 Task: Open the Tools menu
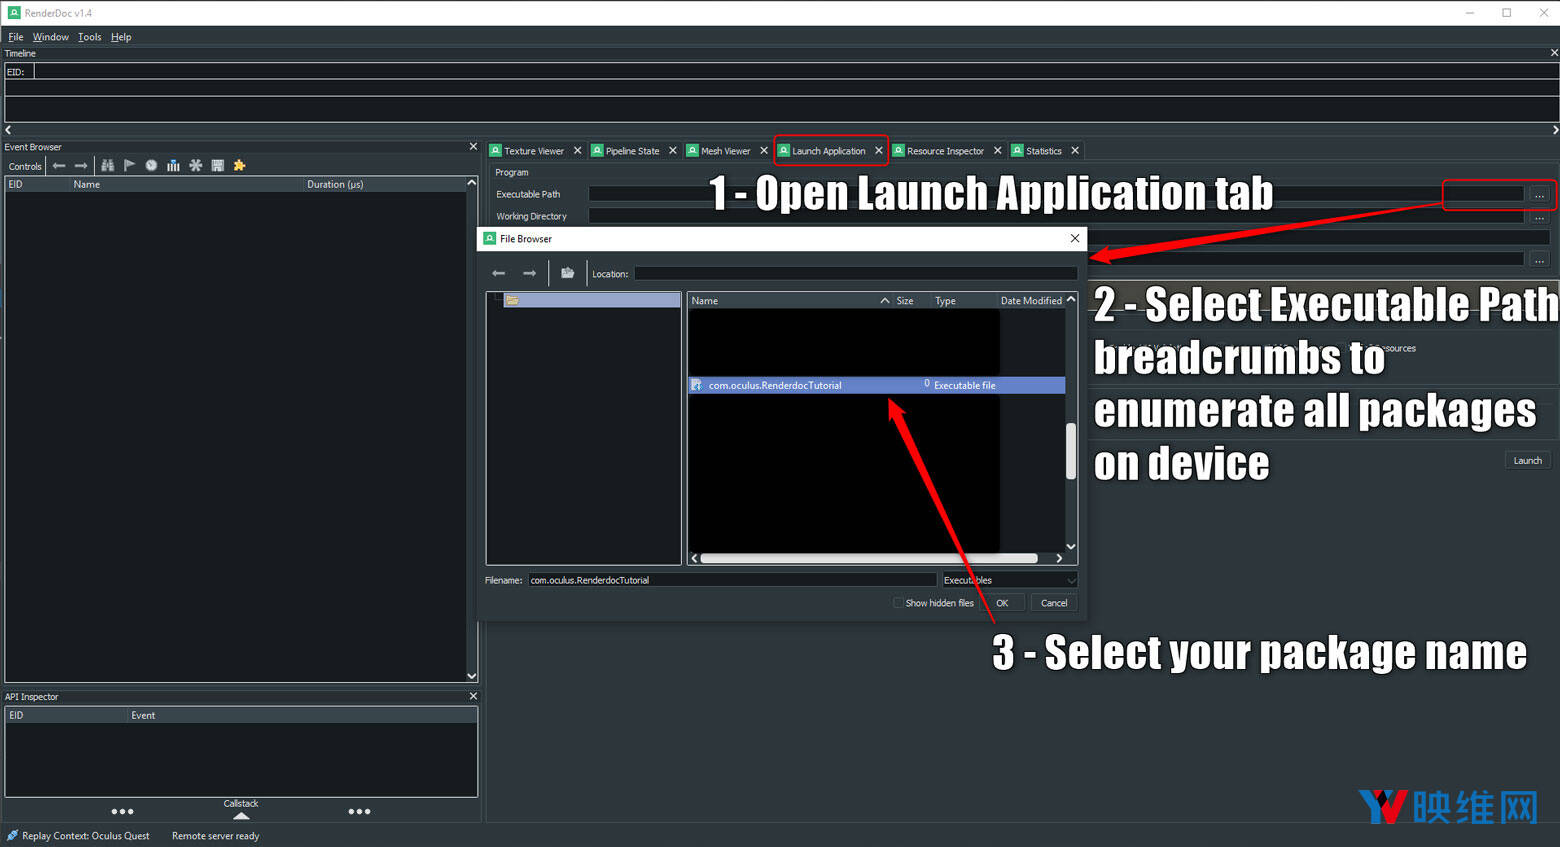(89, 37)
